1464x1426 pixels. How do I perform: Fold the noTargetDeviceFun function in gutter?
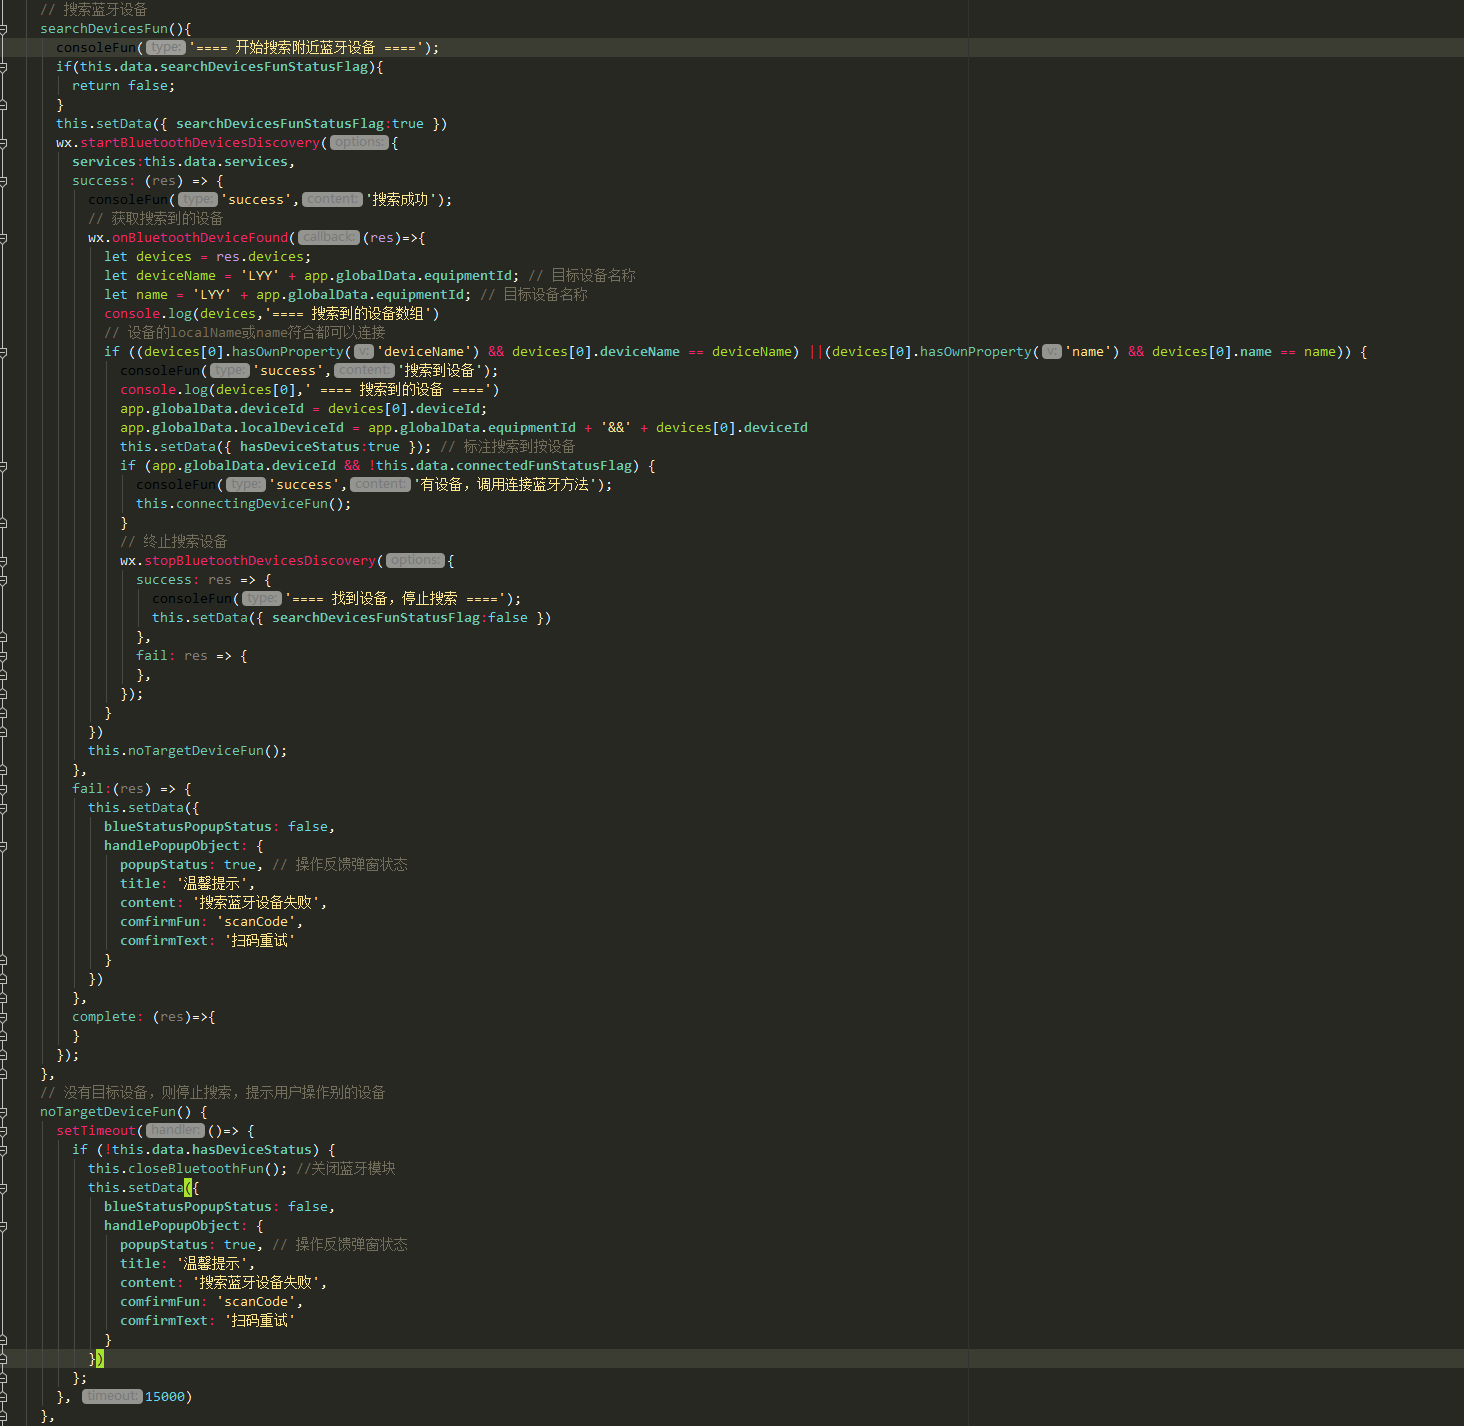point(3,1112)
